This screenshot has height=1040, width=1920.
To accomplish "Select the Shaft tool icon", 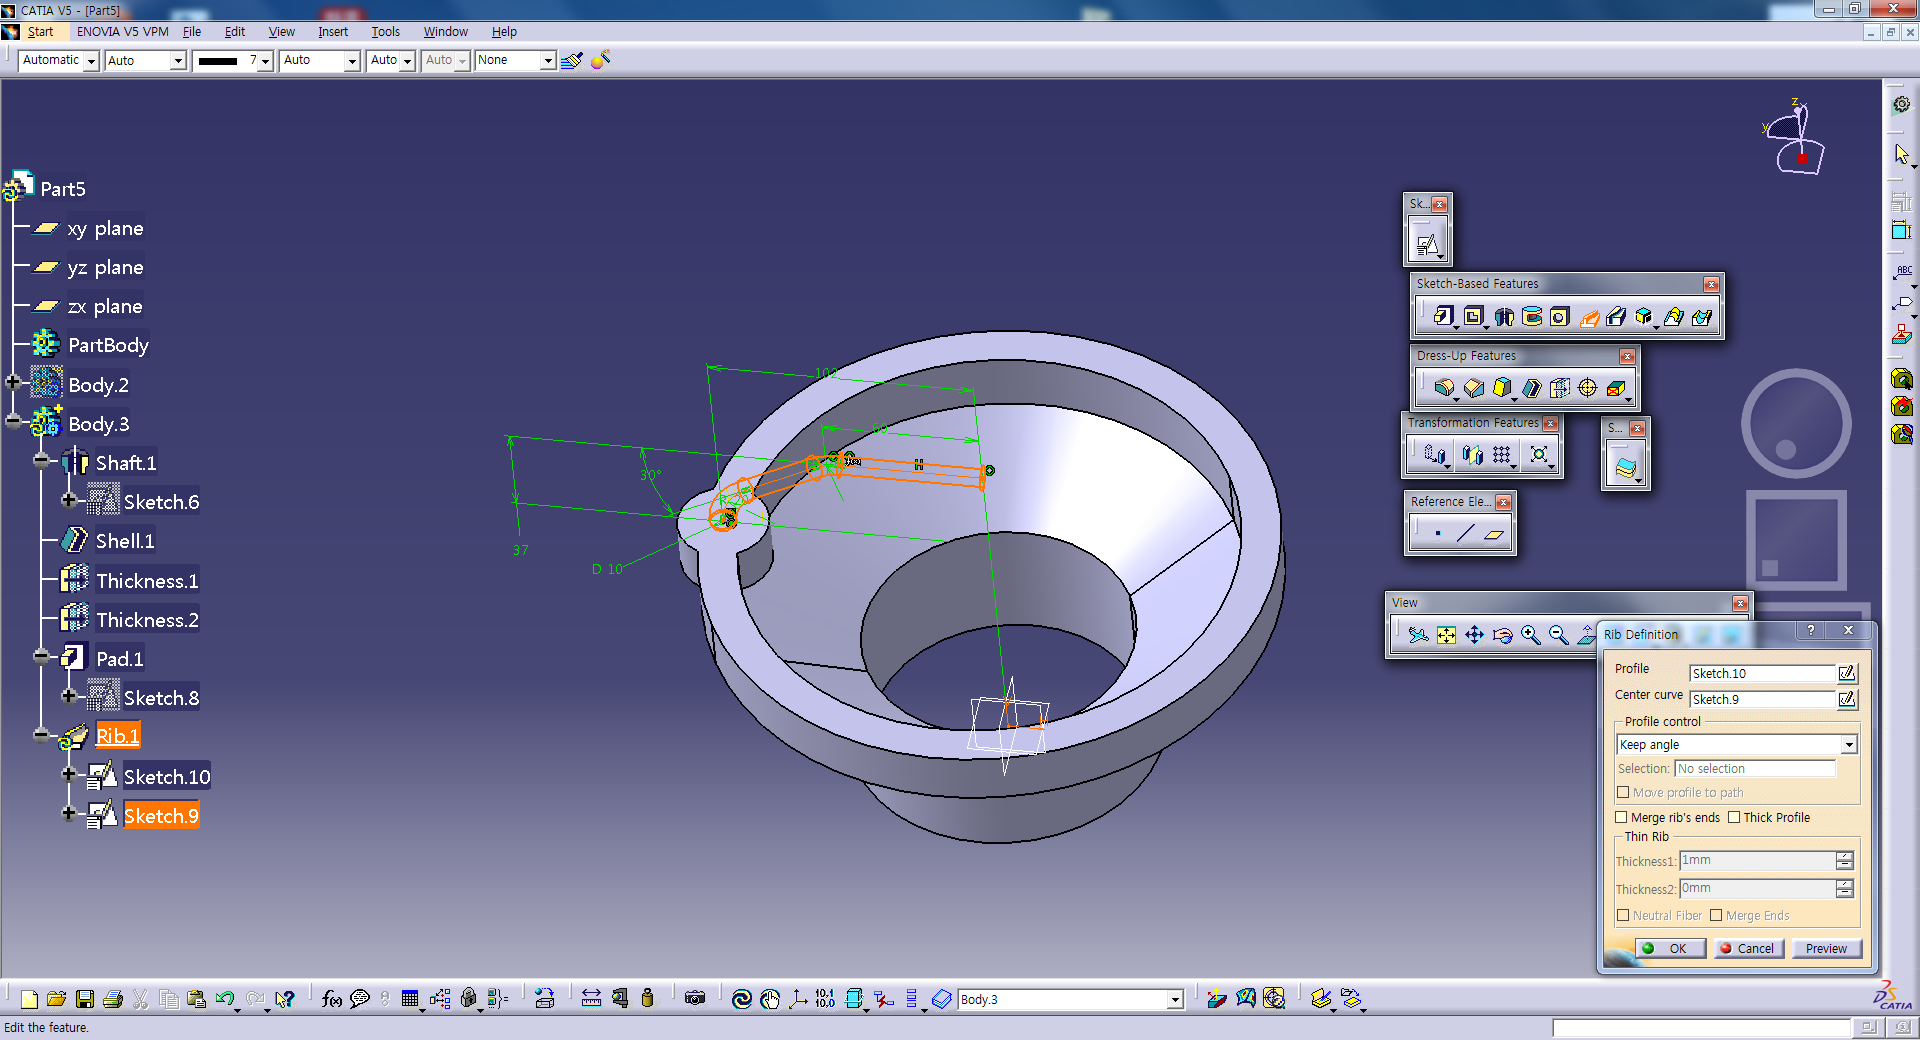I will click(1504, 317).
